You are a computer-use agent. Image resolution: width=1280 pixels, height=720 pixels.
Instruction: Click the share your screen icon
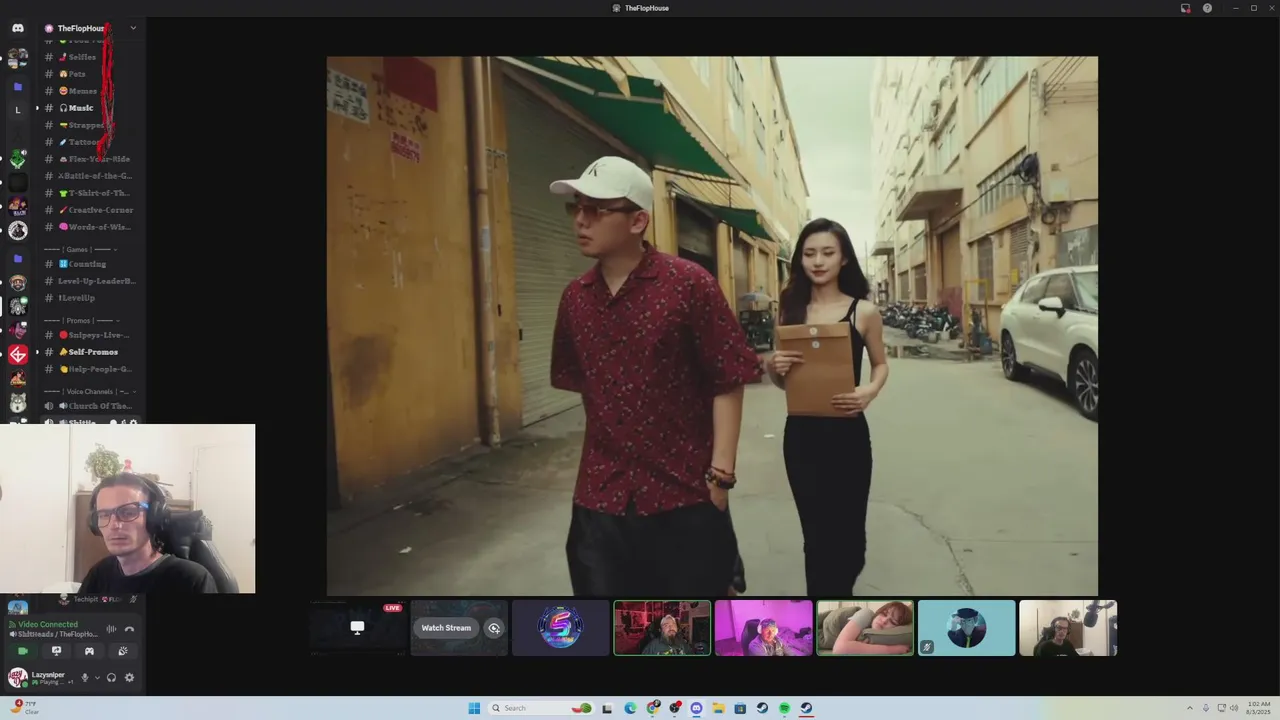tap(56, 651)
